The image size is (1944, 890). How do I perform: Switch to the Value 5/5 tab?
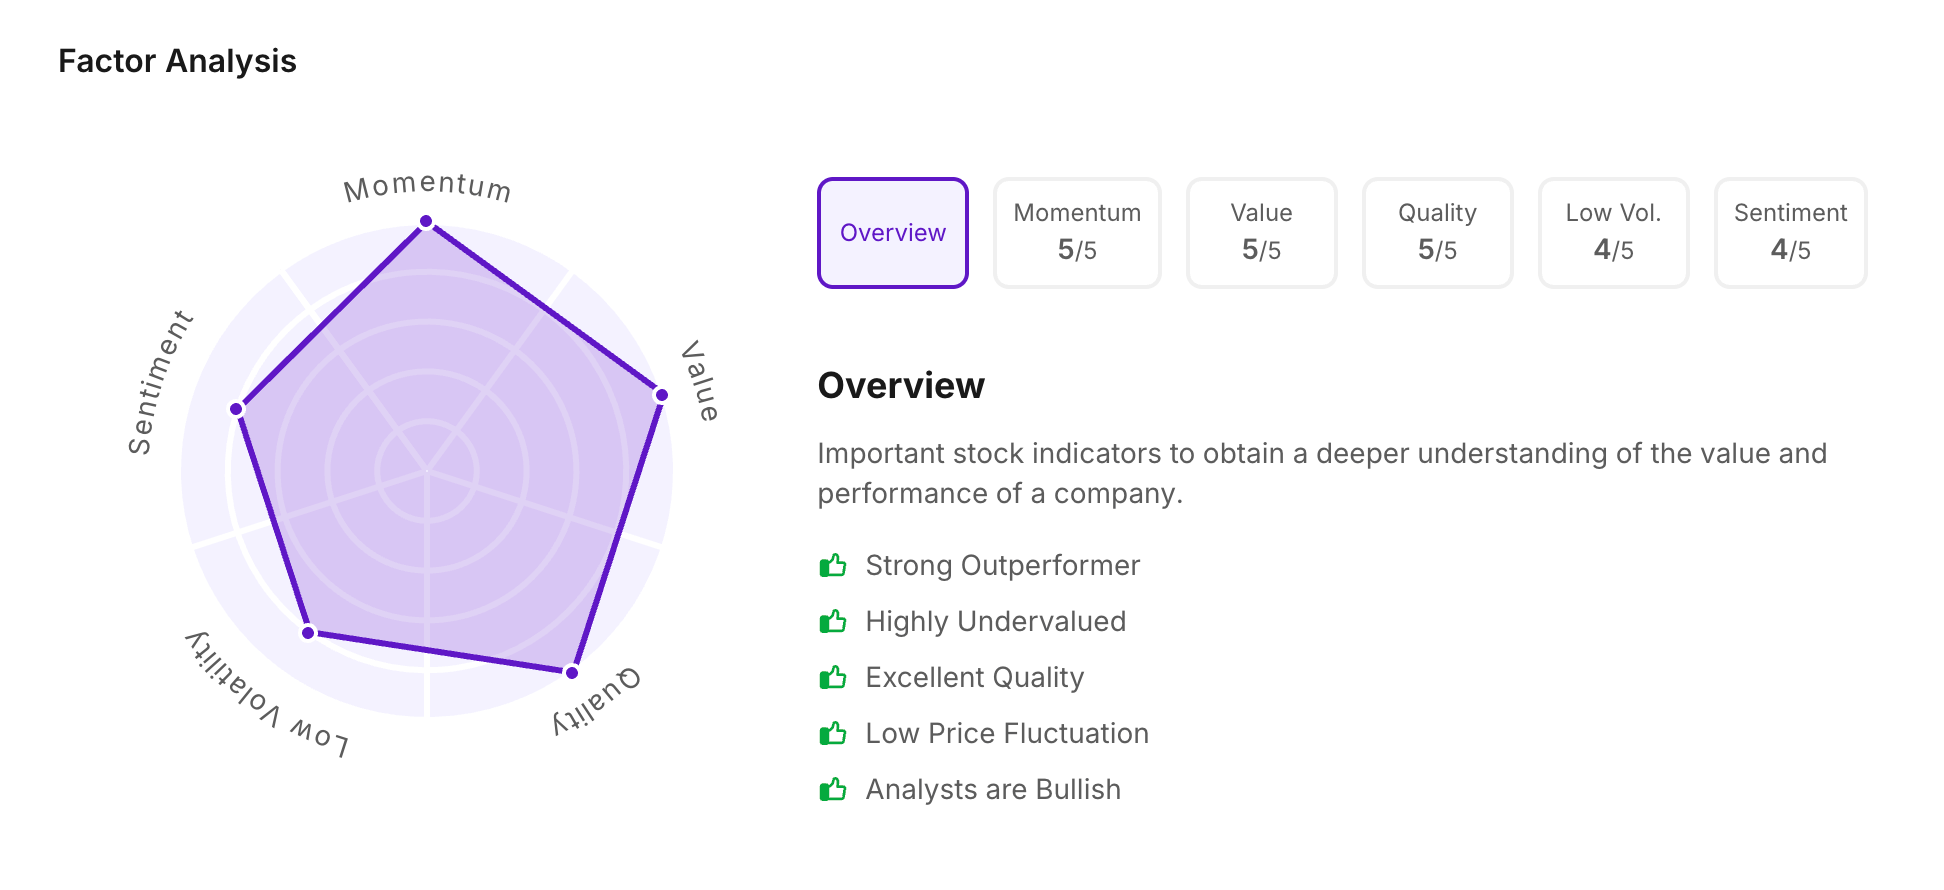coord(1261,233)
